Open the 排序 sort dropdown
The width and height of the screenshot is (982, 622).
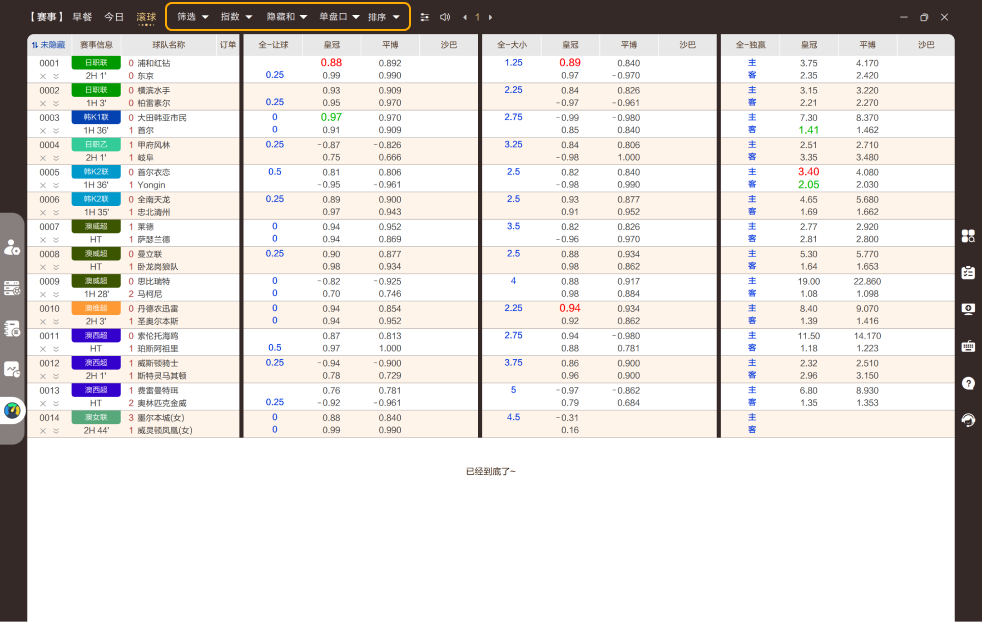[x=383, y=17]
